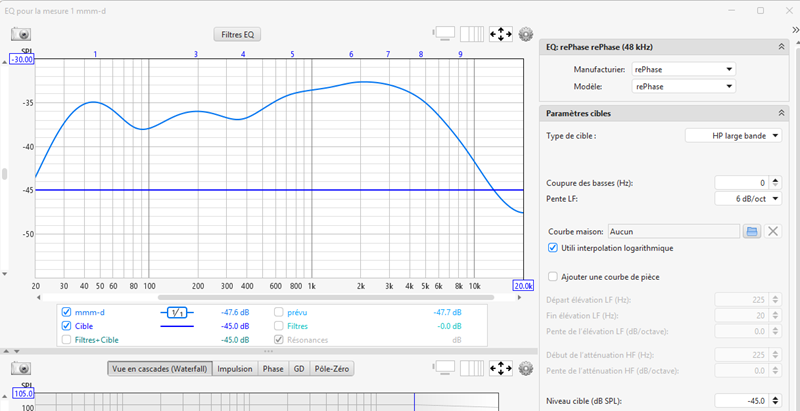Open the Manufacturier dropdown
The height and width of the screenshot is (411, 800).
[684, 69]
